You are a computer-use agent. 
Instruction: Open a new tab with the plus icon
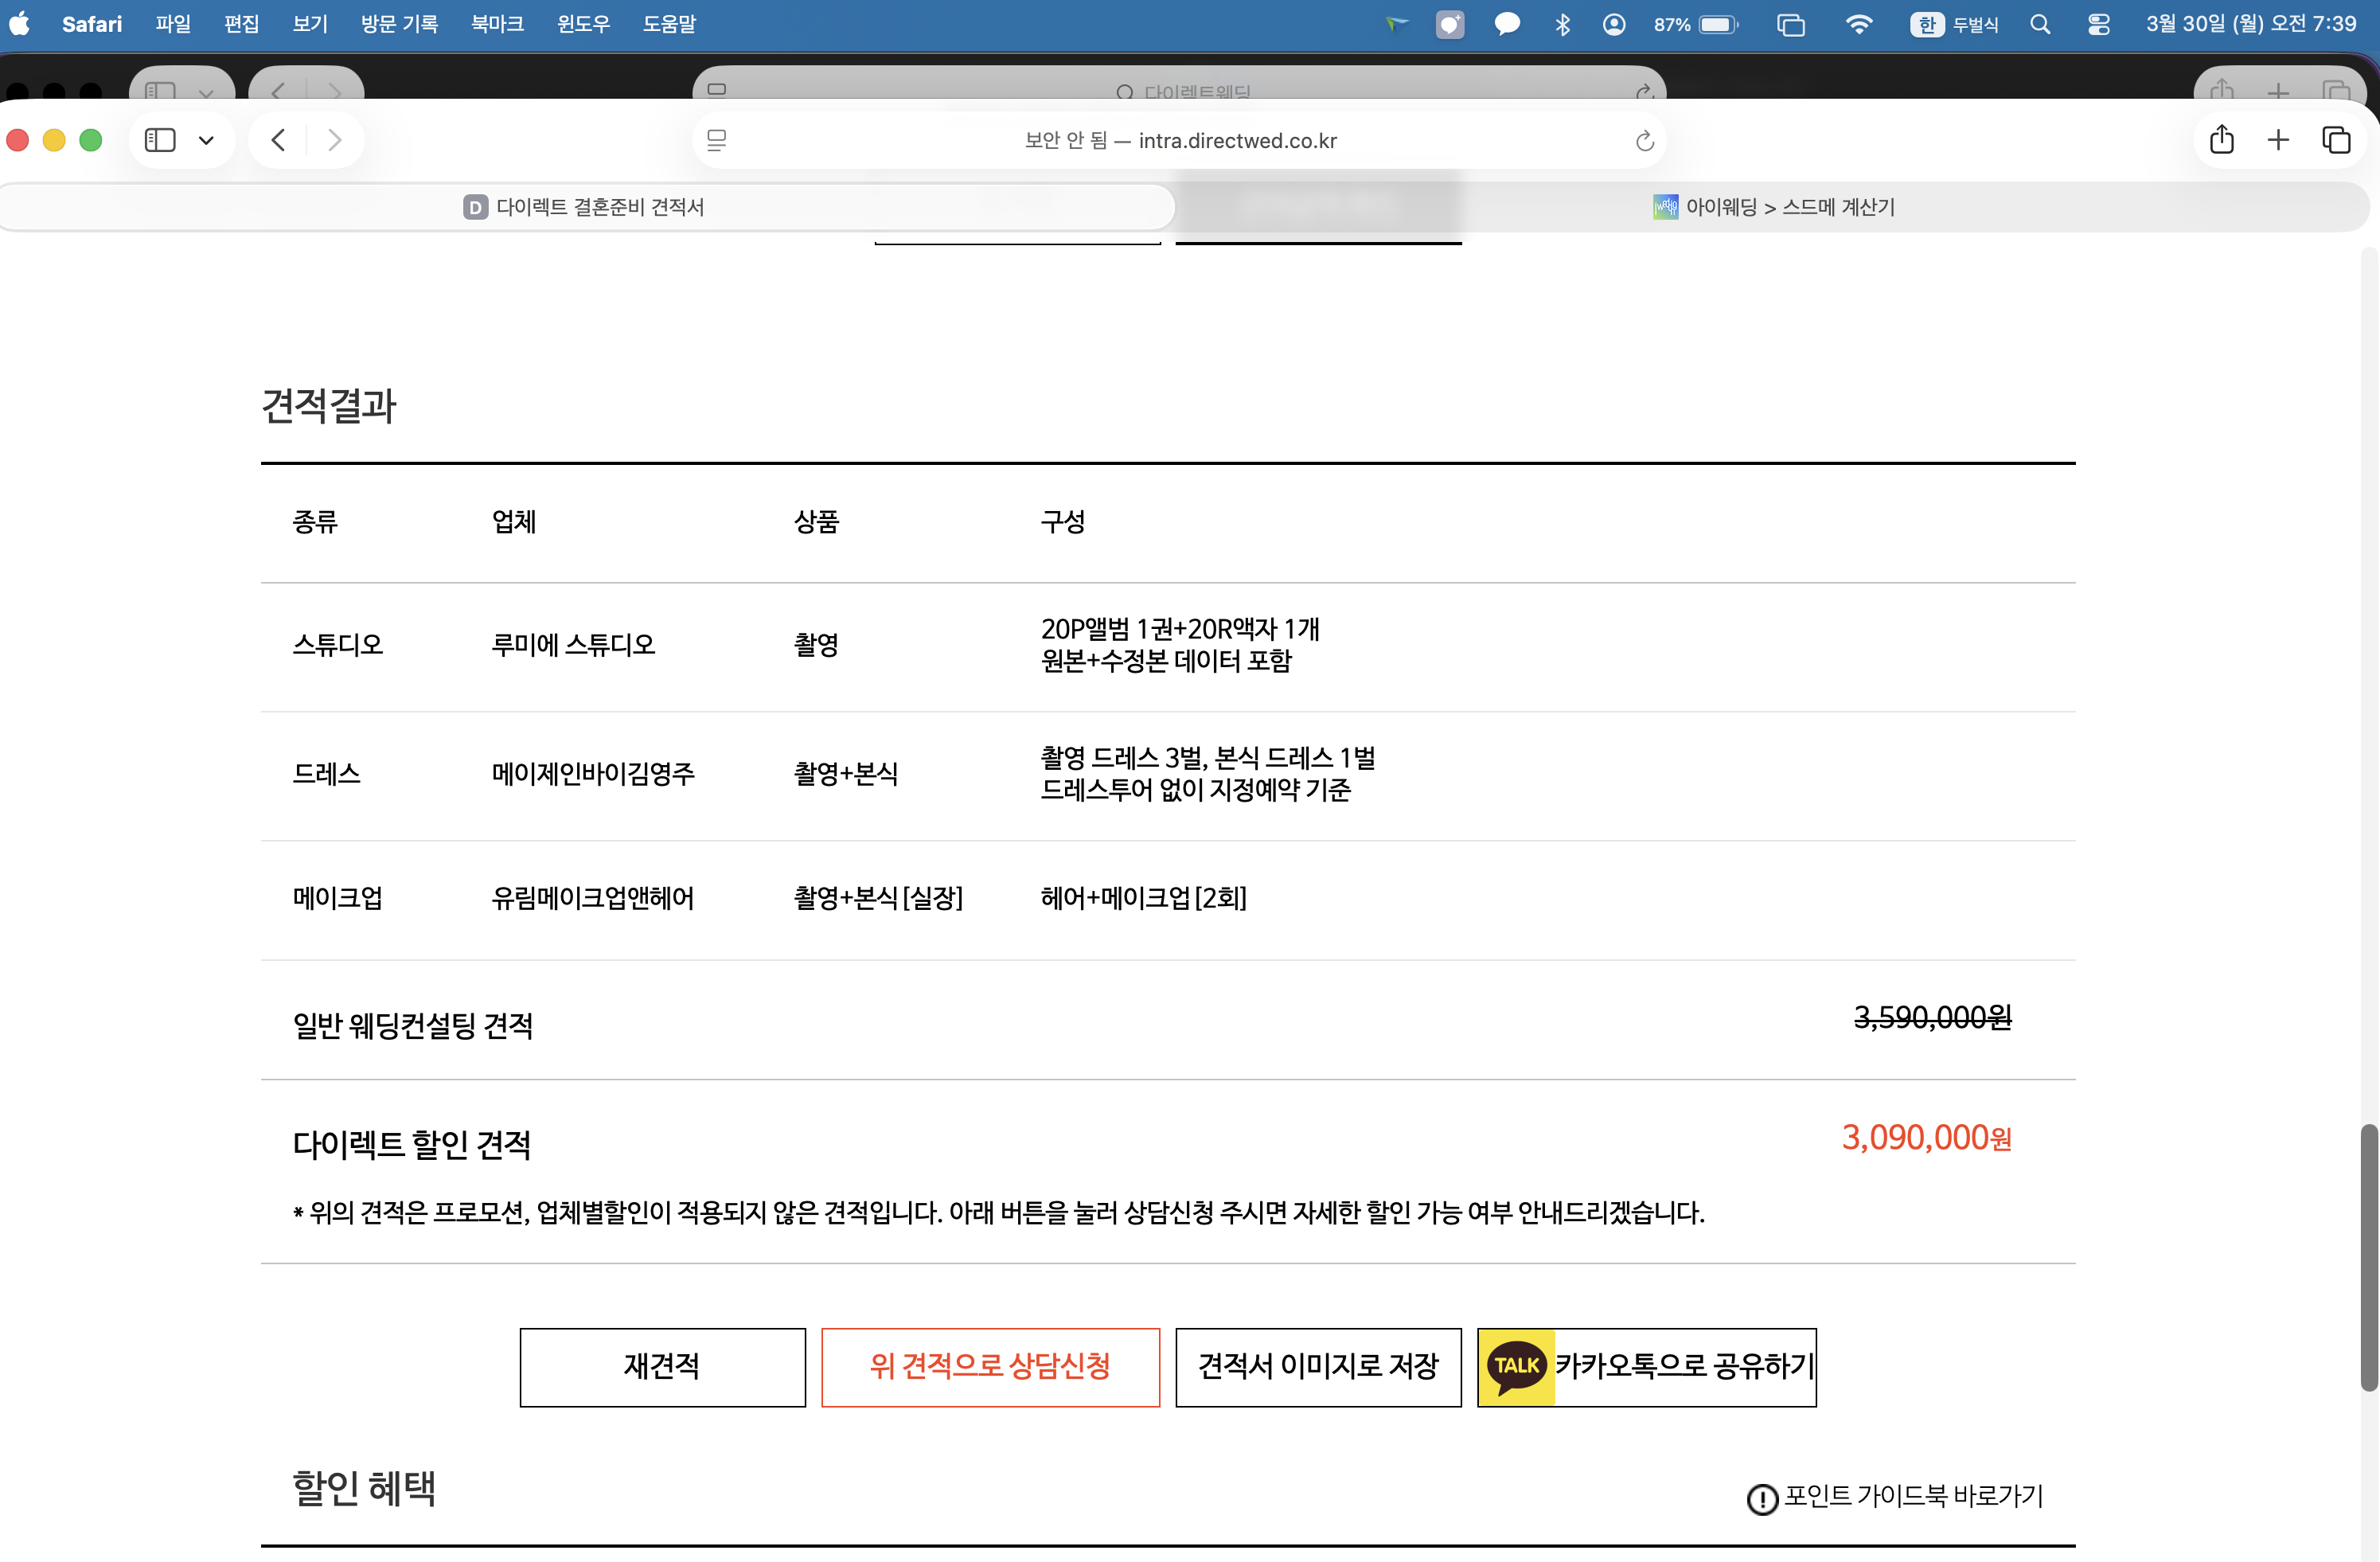pyautogui.click(x=2278, y=140)
